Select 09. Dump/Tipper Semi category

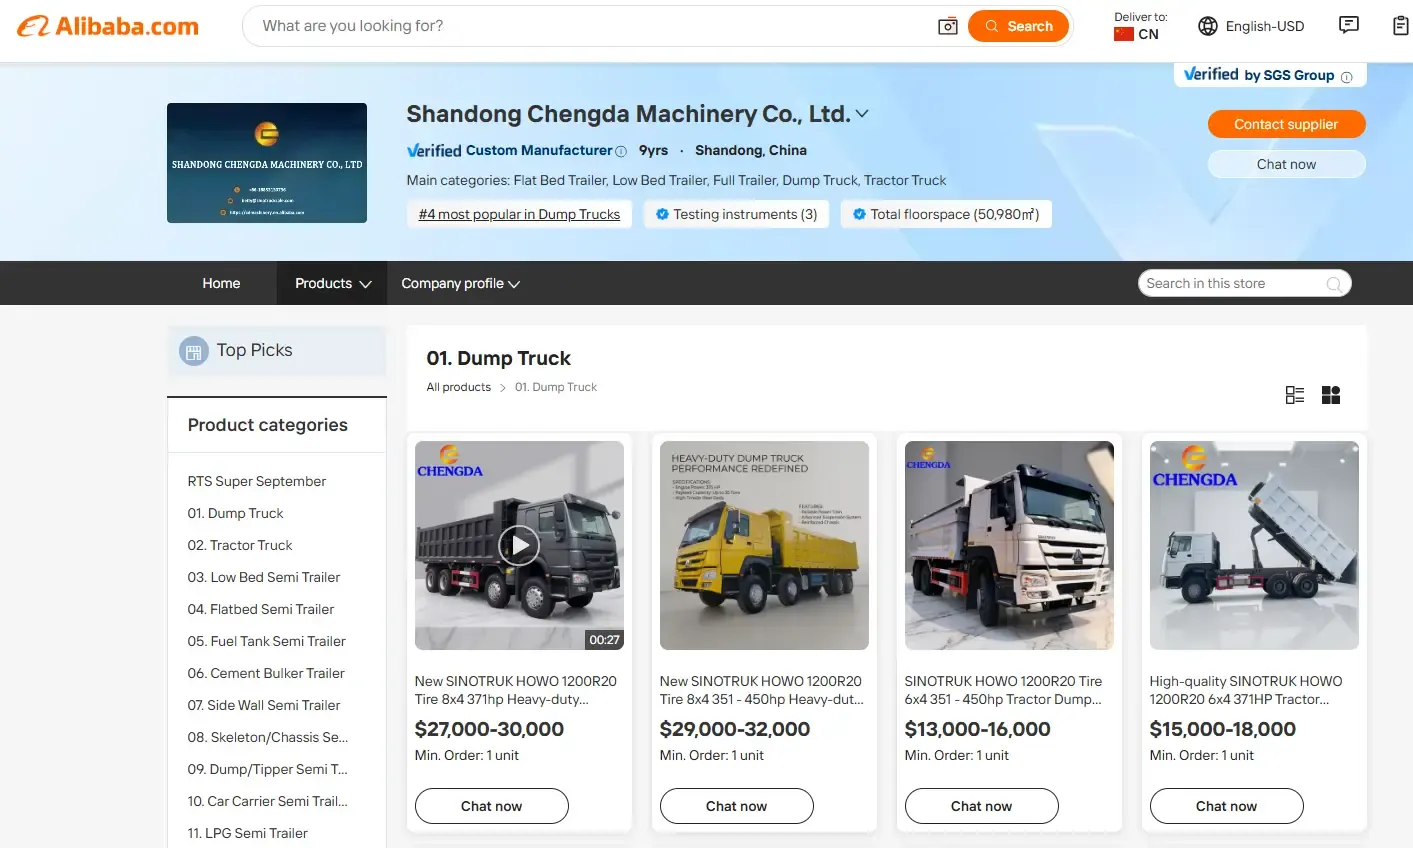pos(268,769)
